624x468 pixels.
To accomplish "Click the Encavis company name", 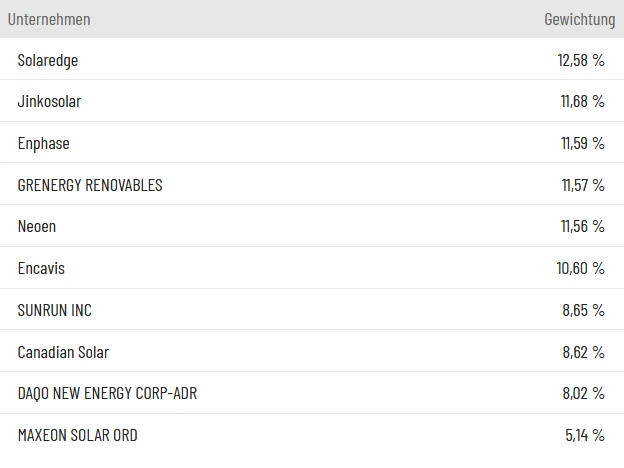I will tap(41, 268).
